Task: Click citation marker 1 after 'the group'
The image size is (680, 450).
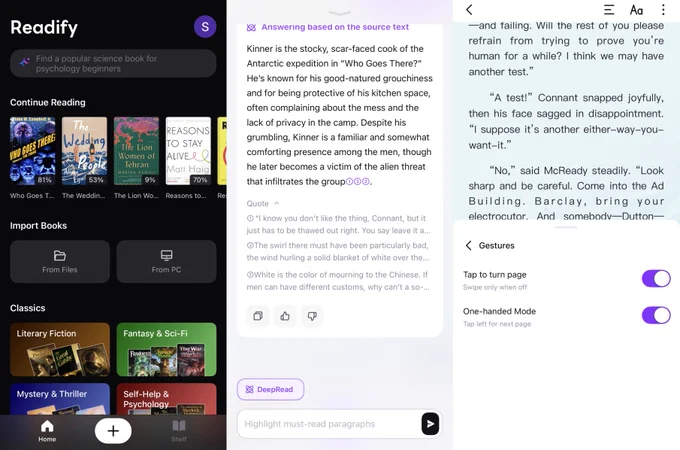Action: pyautogui.click(x=349, y=182)
